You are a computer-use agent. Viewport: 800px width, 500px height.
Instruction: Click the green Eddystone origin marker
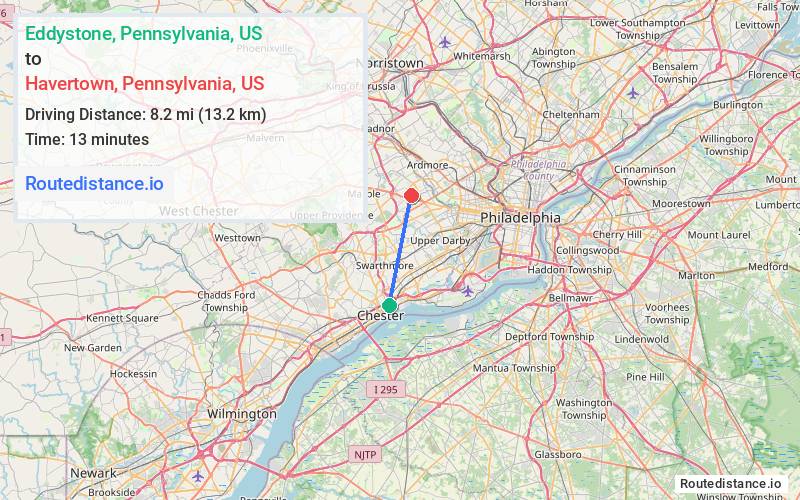pyautogui.click(x=389, y=306)
